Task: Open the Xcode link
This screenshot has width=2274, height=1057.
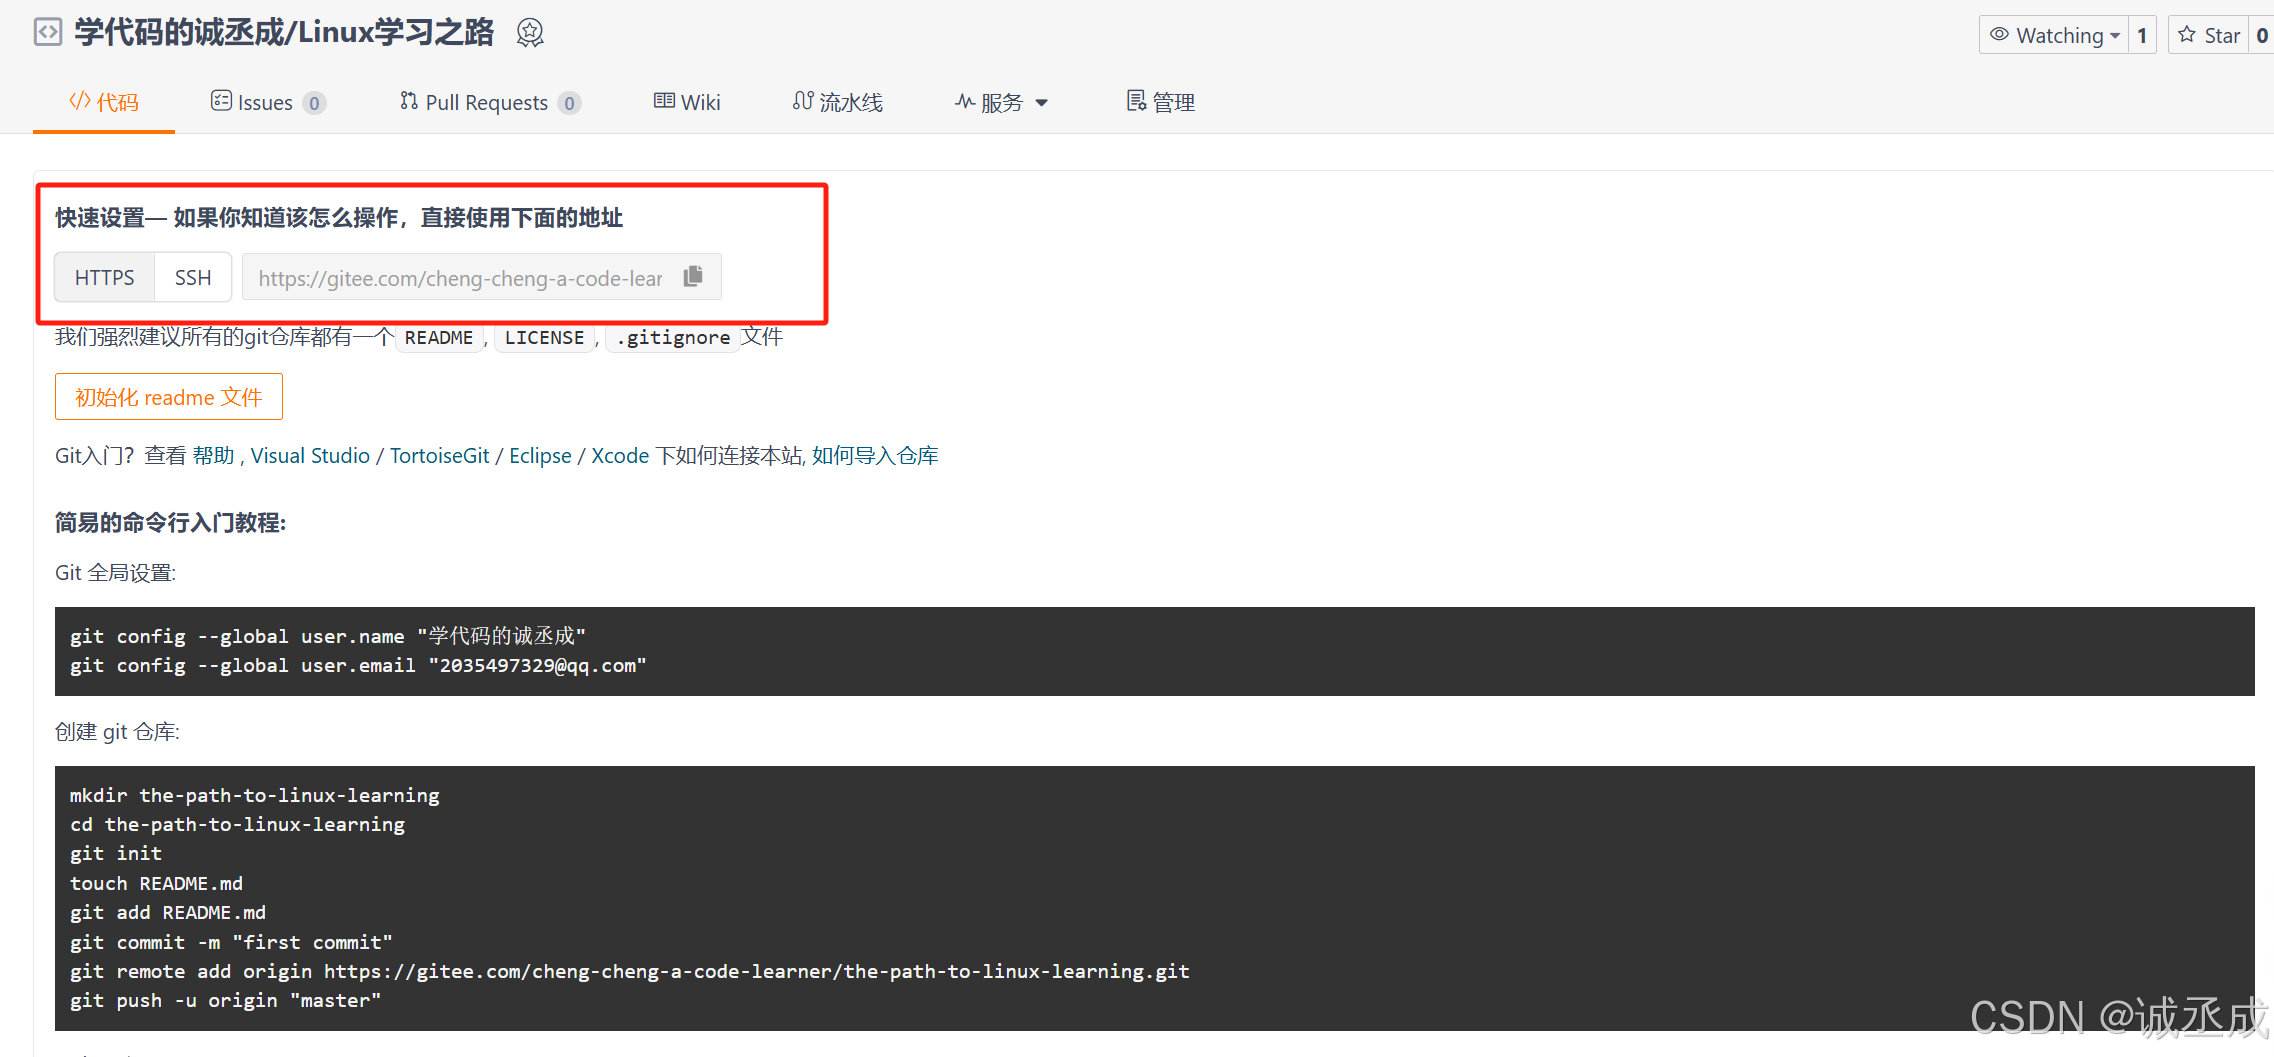Action: [x=621, y=456]
